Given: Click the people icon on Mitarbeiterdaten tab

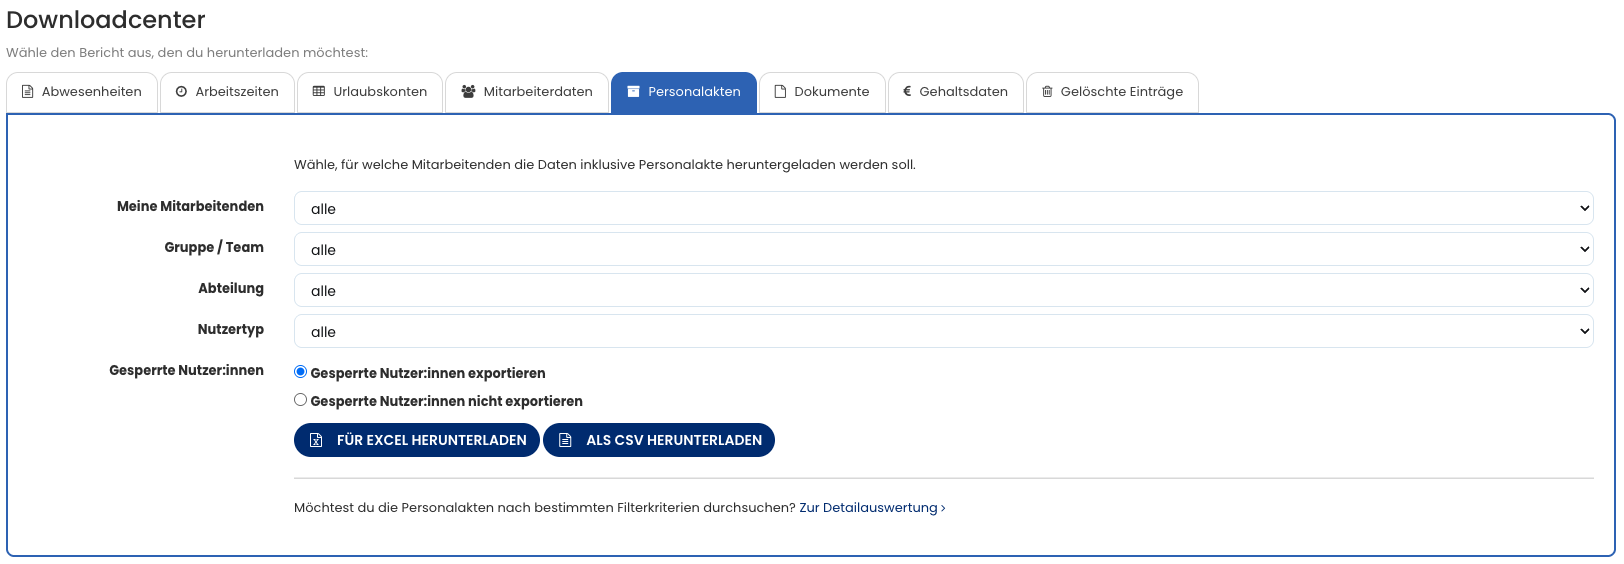Looking at the screenshot, I should (468, 92).
